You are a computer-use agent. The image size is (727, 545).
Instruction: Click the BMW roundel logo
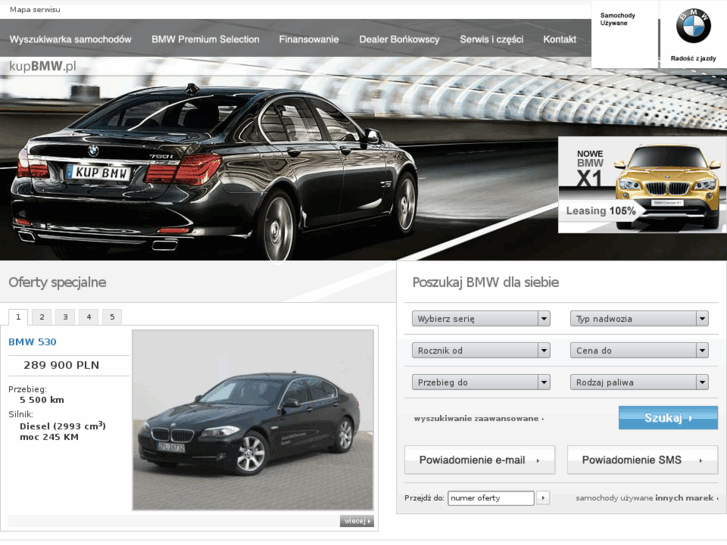click(693, 27)
